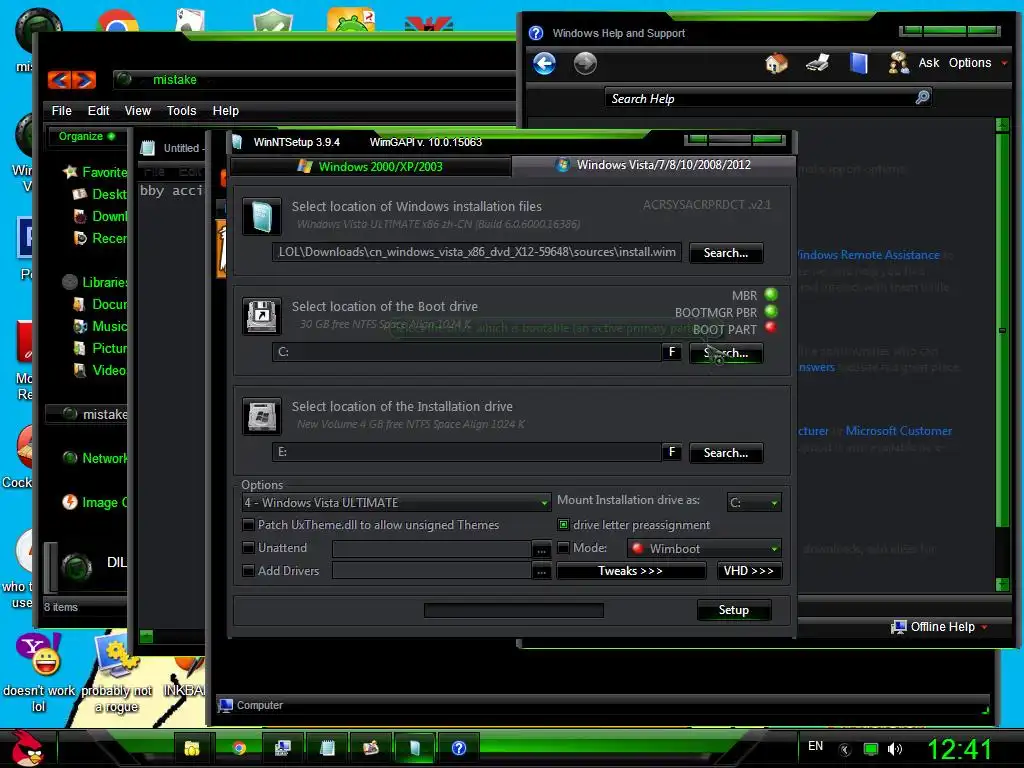Click the Search Help input field
The image size is (1024, 768).
[x=761, y=98]
